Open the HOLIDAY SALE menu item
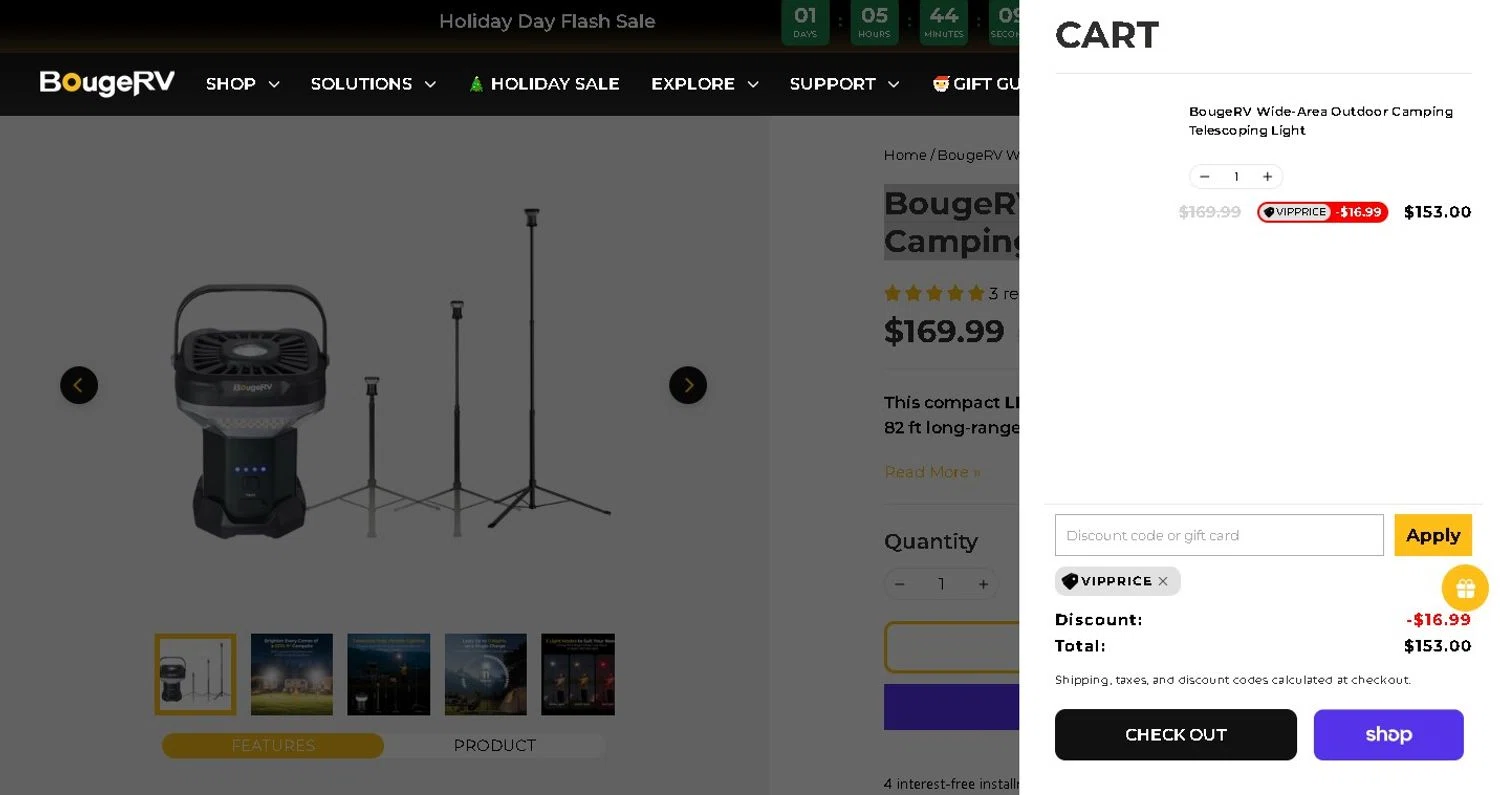 (544, 84)
